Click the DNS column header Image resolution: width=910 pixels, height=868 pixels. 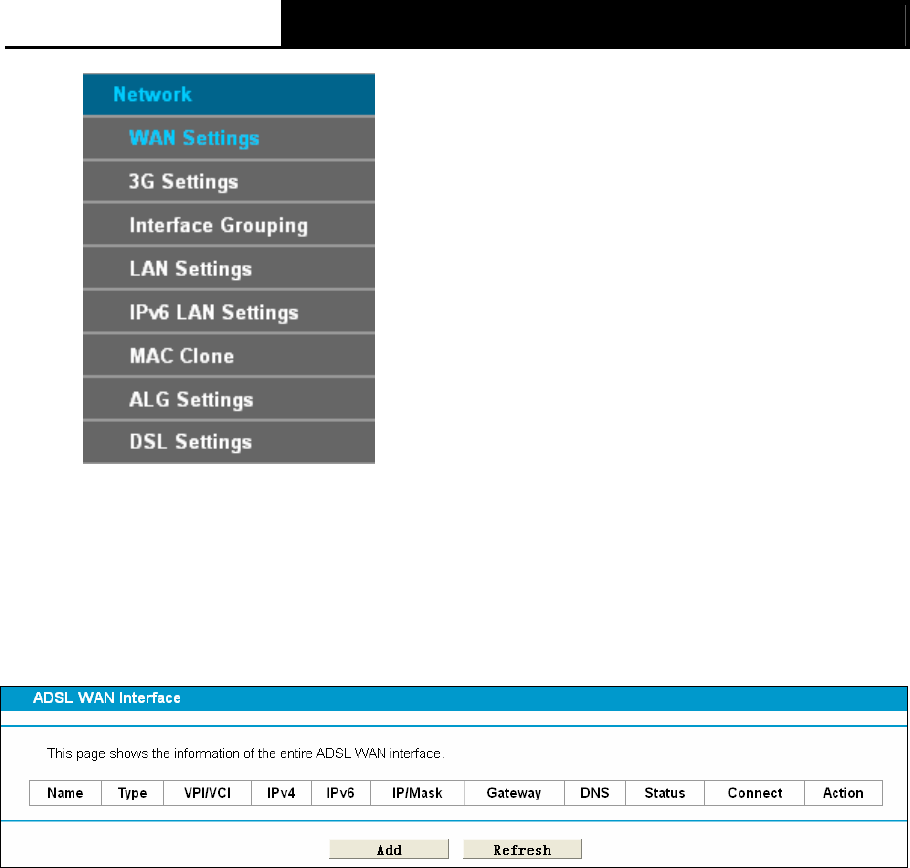point(595,793)
